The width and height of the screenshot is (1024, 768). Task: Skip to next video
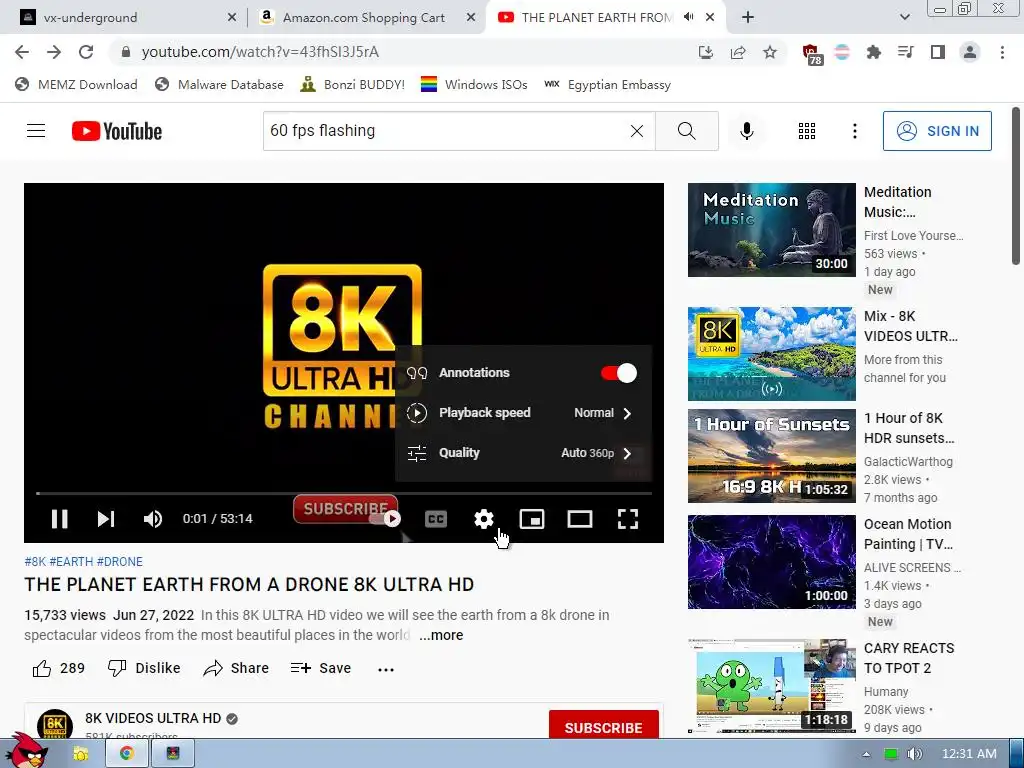[x=106, y=519]
